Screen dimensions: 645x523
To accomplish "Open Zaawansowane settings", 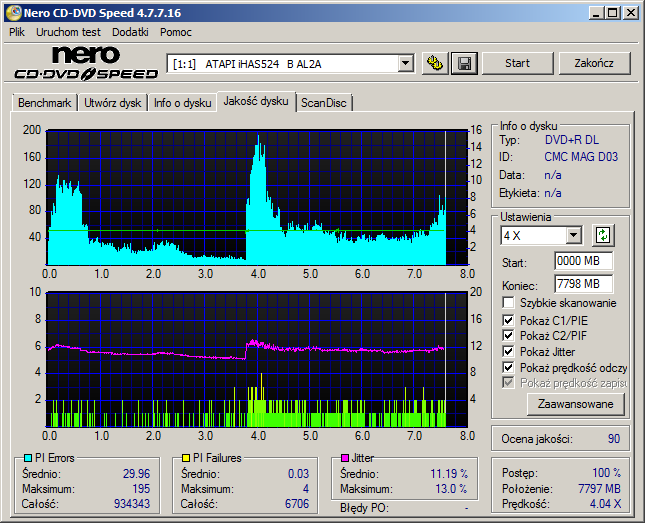I will tap(575, 404).
